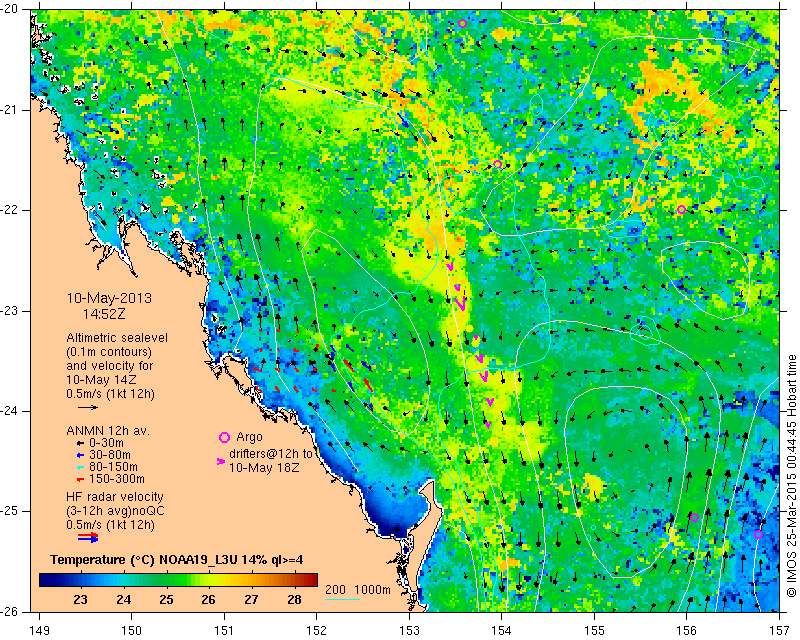The height and width of the screenshot is (640, 800).
Task: Click the Argo marker near -21.5, 154
Action: pyautogui.click(x=497, y=164)
